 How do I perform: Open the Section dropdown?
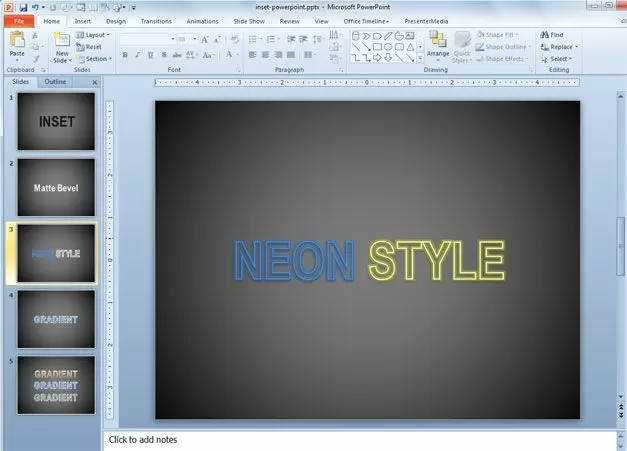[x=94, y=59]
